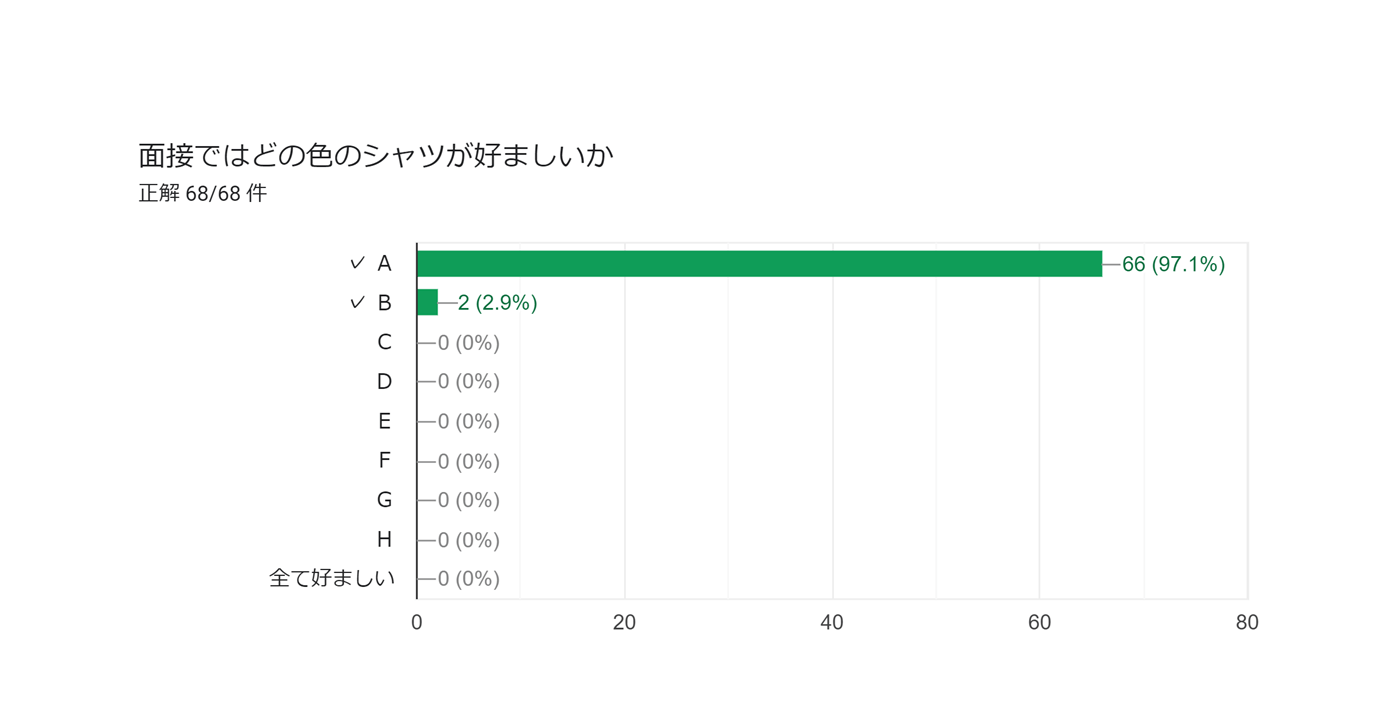
Task: Click the category label D
Action: click(384, 381)
